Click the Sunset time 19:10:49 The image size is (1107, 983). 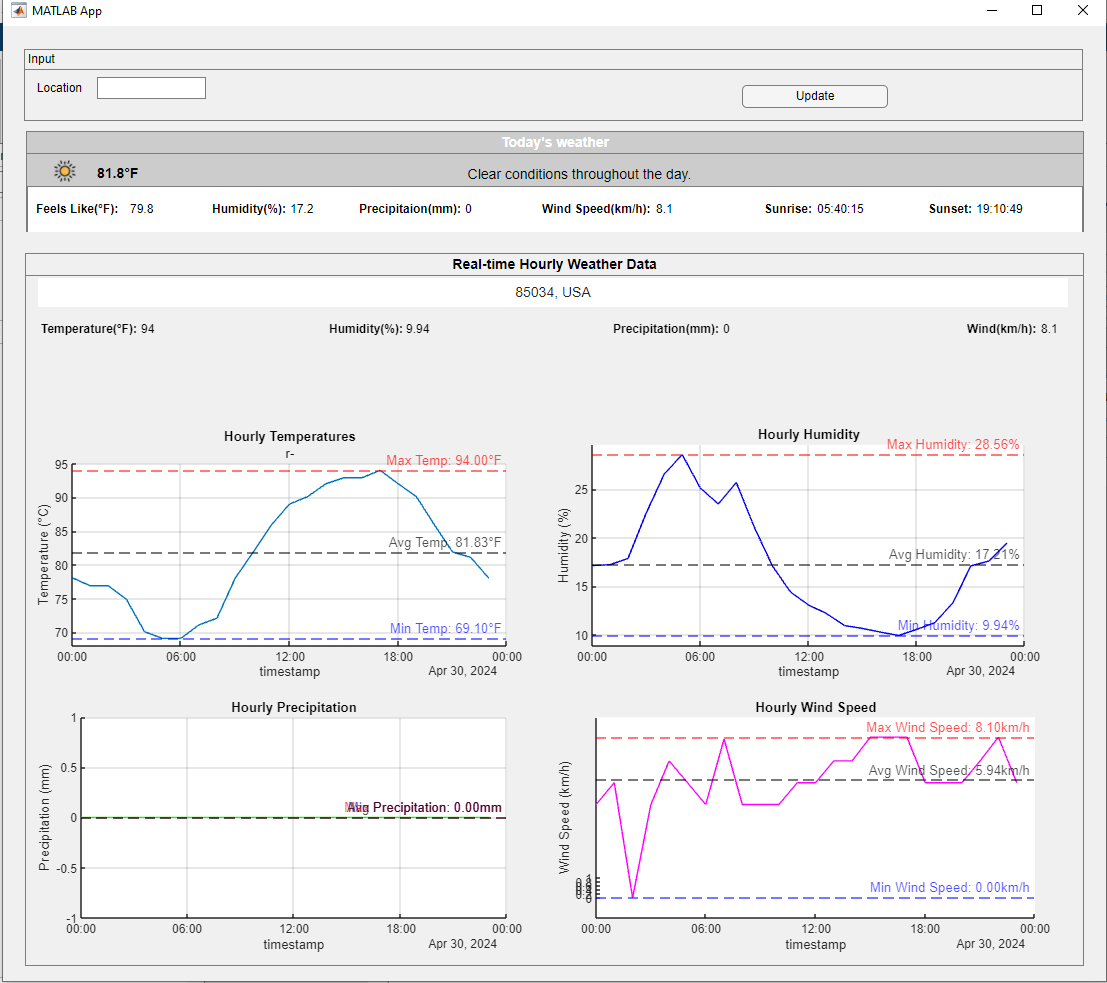(x=999, y=209)
